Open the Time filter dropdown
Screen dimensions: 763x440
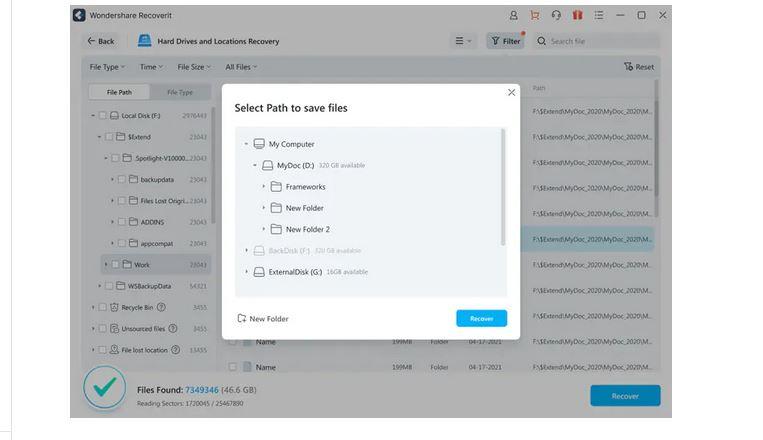[x=151, y=67]
